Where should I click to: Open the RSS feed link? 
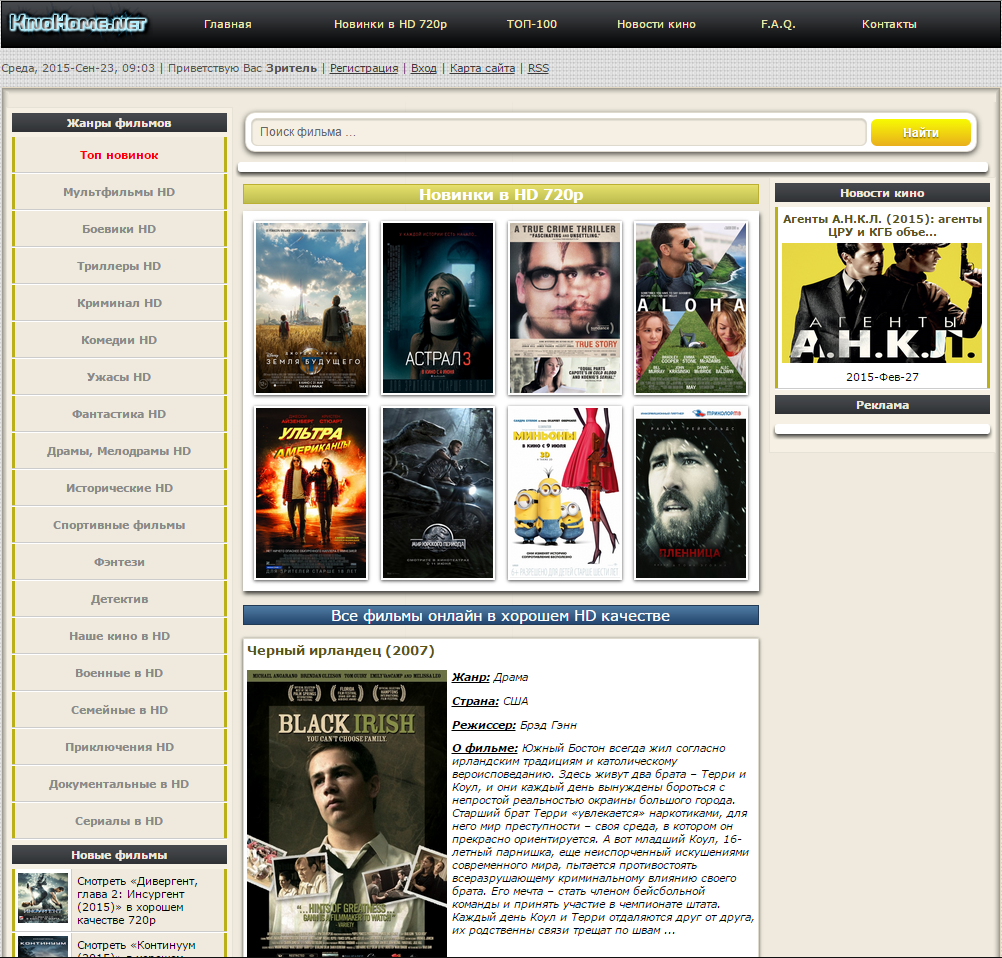click(538, 68)
